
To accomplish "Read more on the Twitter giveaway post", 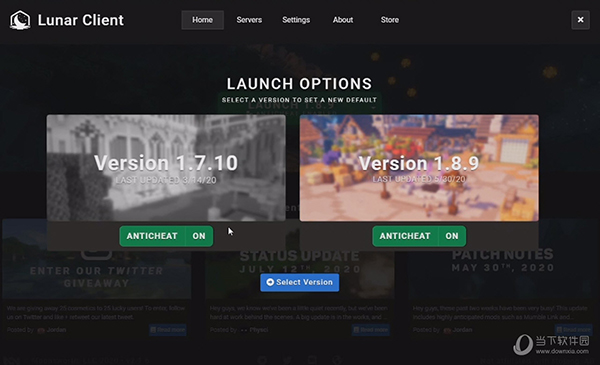I will 168,330.
